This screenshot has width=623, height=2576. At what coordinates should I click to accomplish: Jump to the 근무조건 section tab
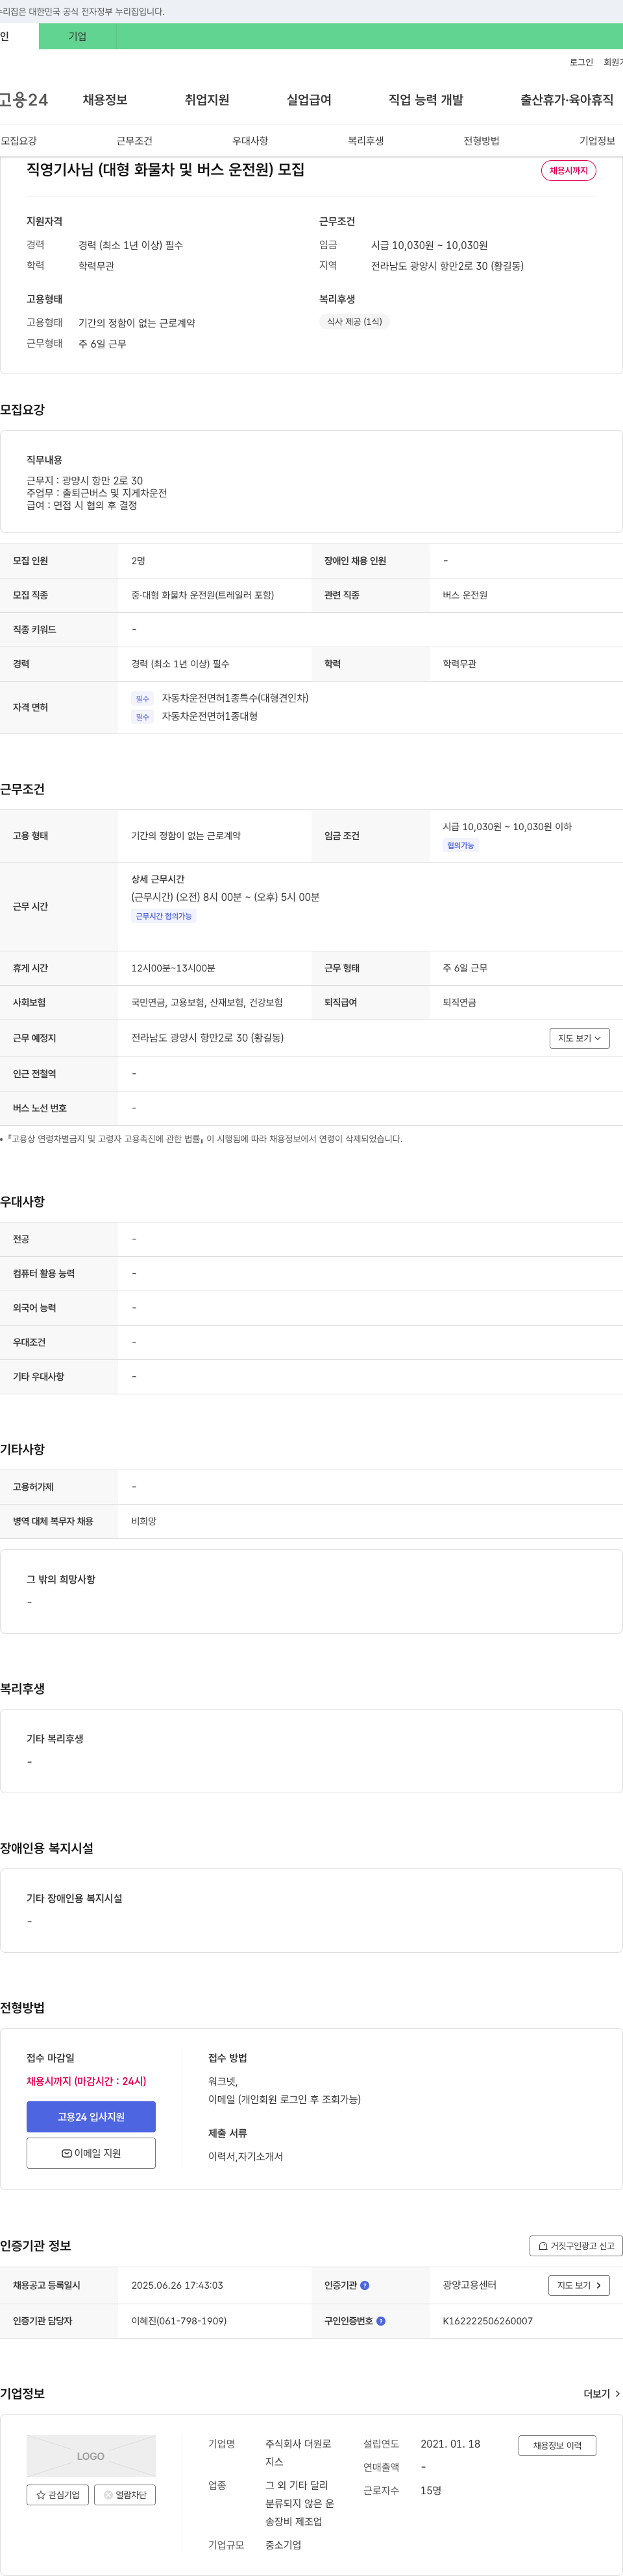pyautogui.click(x=134, y=141)
